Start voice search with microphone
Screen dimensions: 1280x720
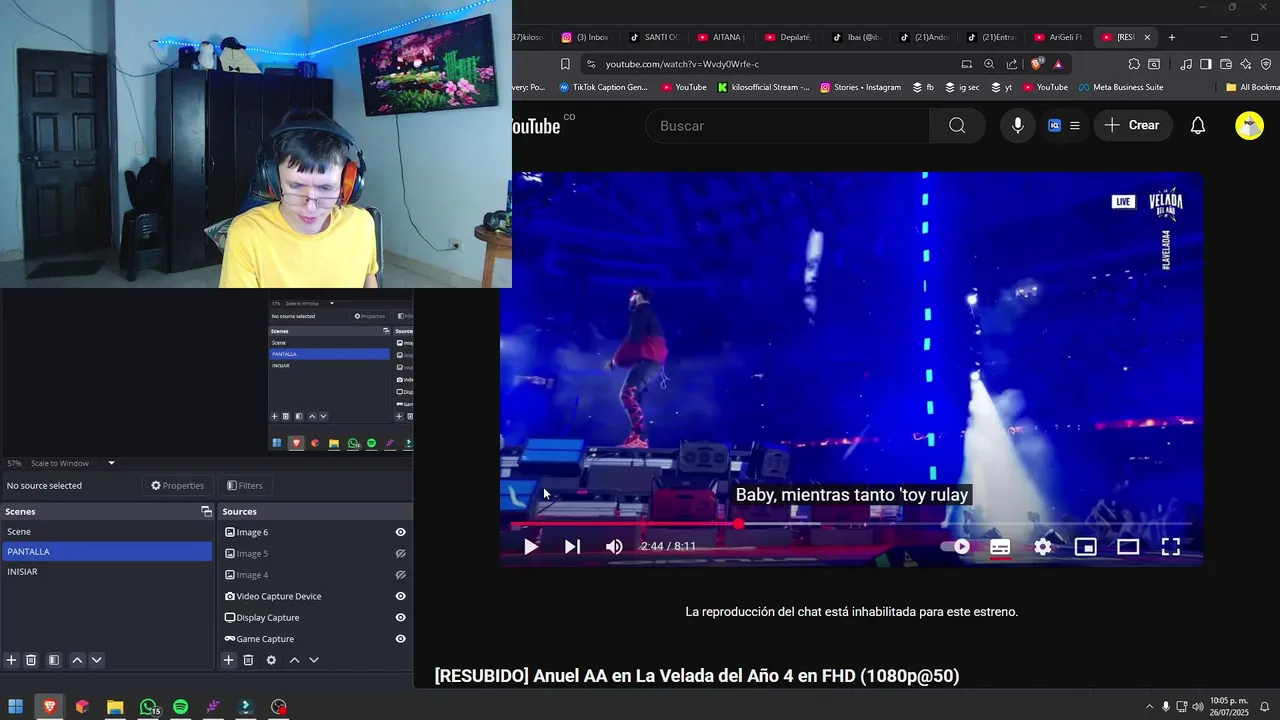coord(1018,126)
